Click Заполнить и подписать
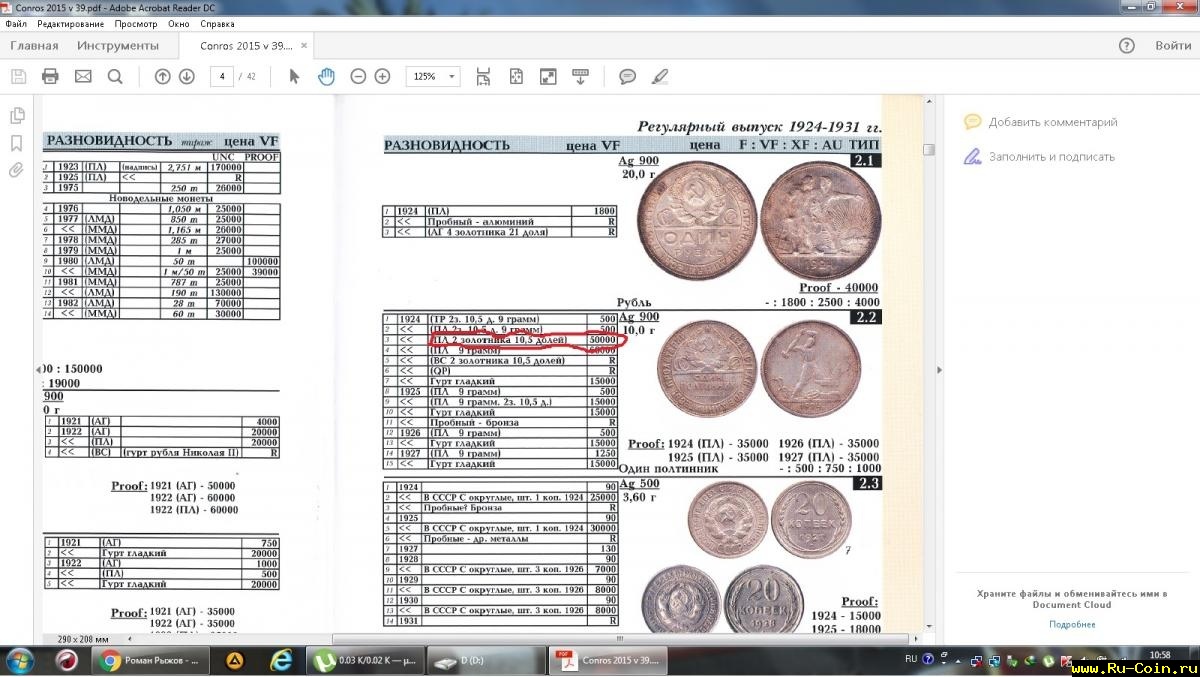 (1051, 157)
